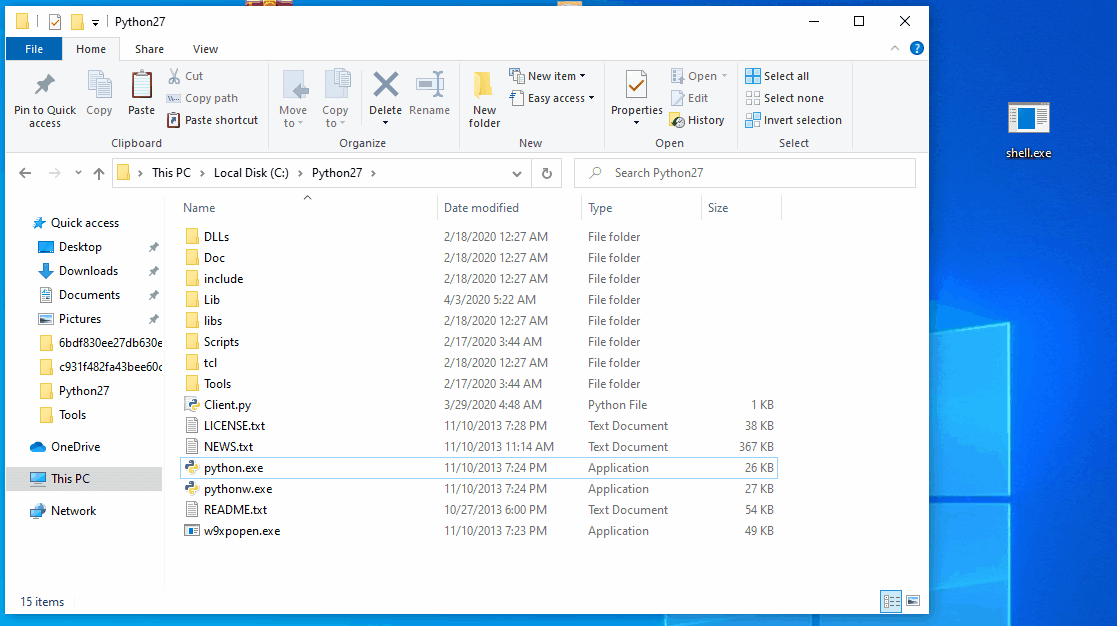Open Quick access in navigation pane
The image size is (1117, 626).
click(x=84, y=223)
